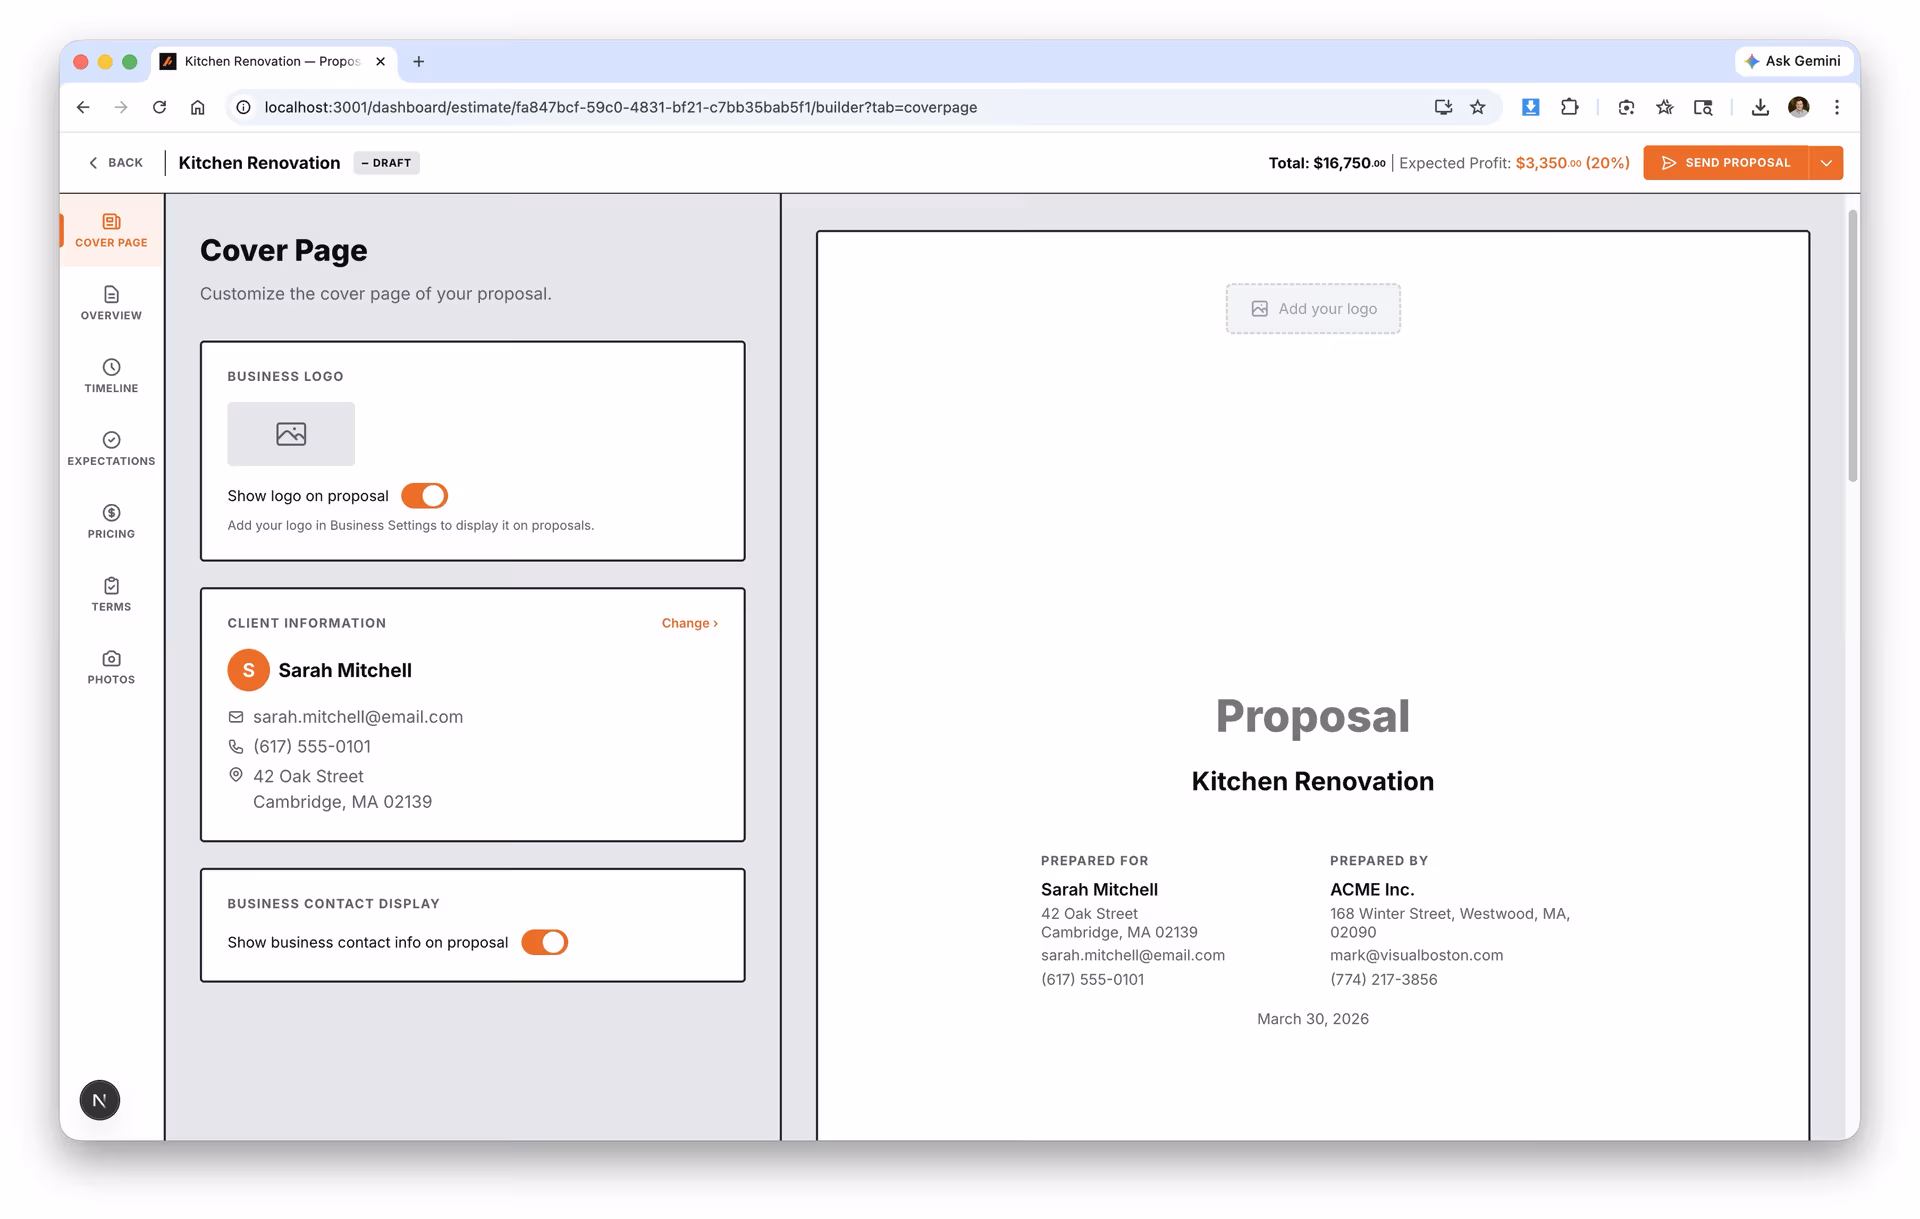Open the Expectations section
The width and height of the screenshot is (1920, 1219).
tap(110, 449)
